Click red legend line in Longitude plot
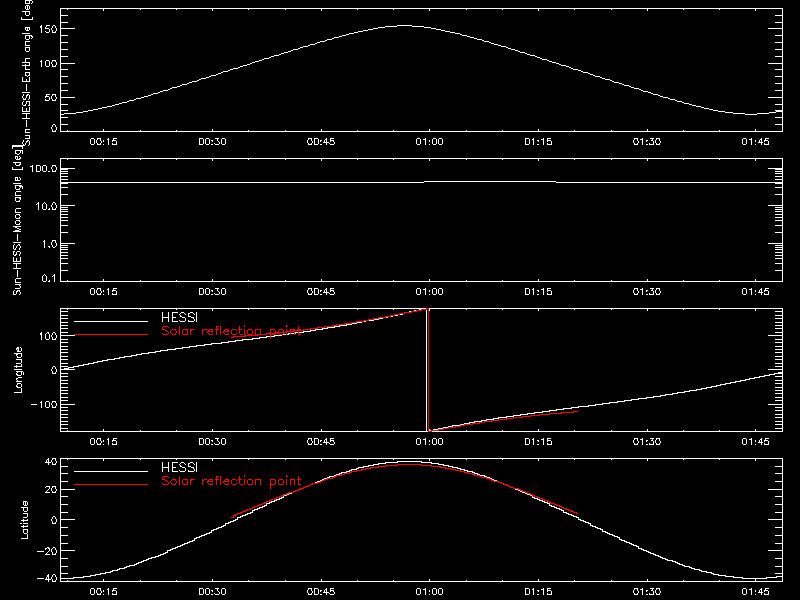Screen dimensions: 800x600 point(111,335)
